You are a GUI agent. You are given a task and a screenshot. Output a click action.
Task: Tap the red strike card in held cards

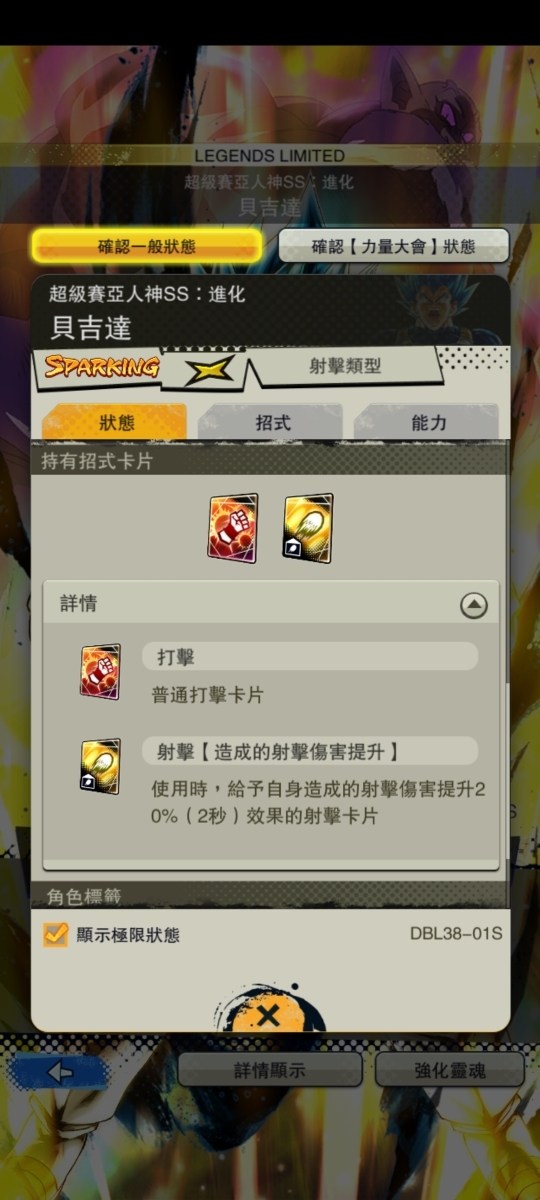click(x=232, y=527)
